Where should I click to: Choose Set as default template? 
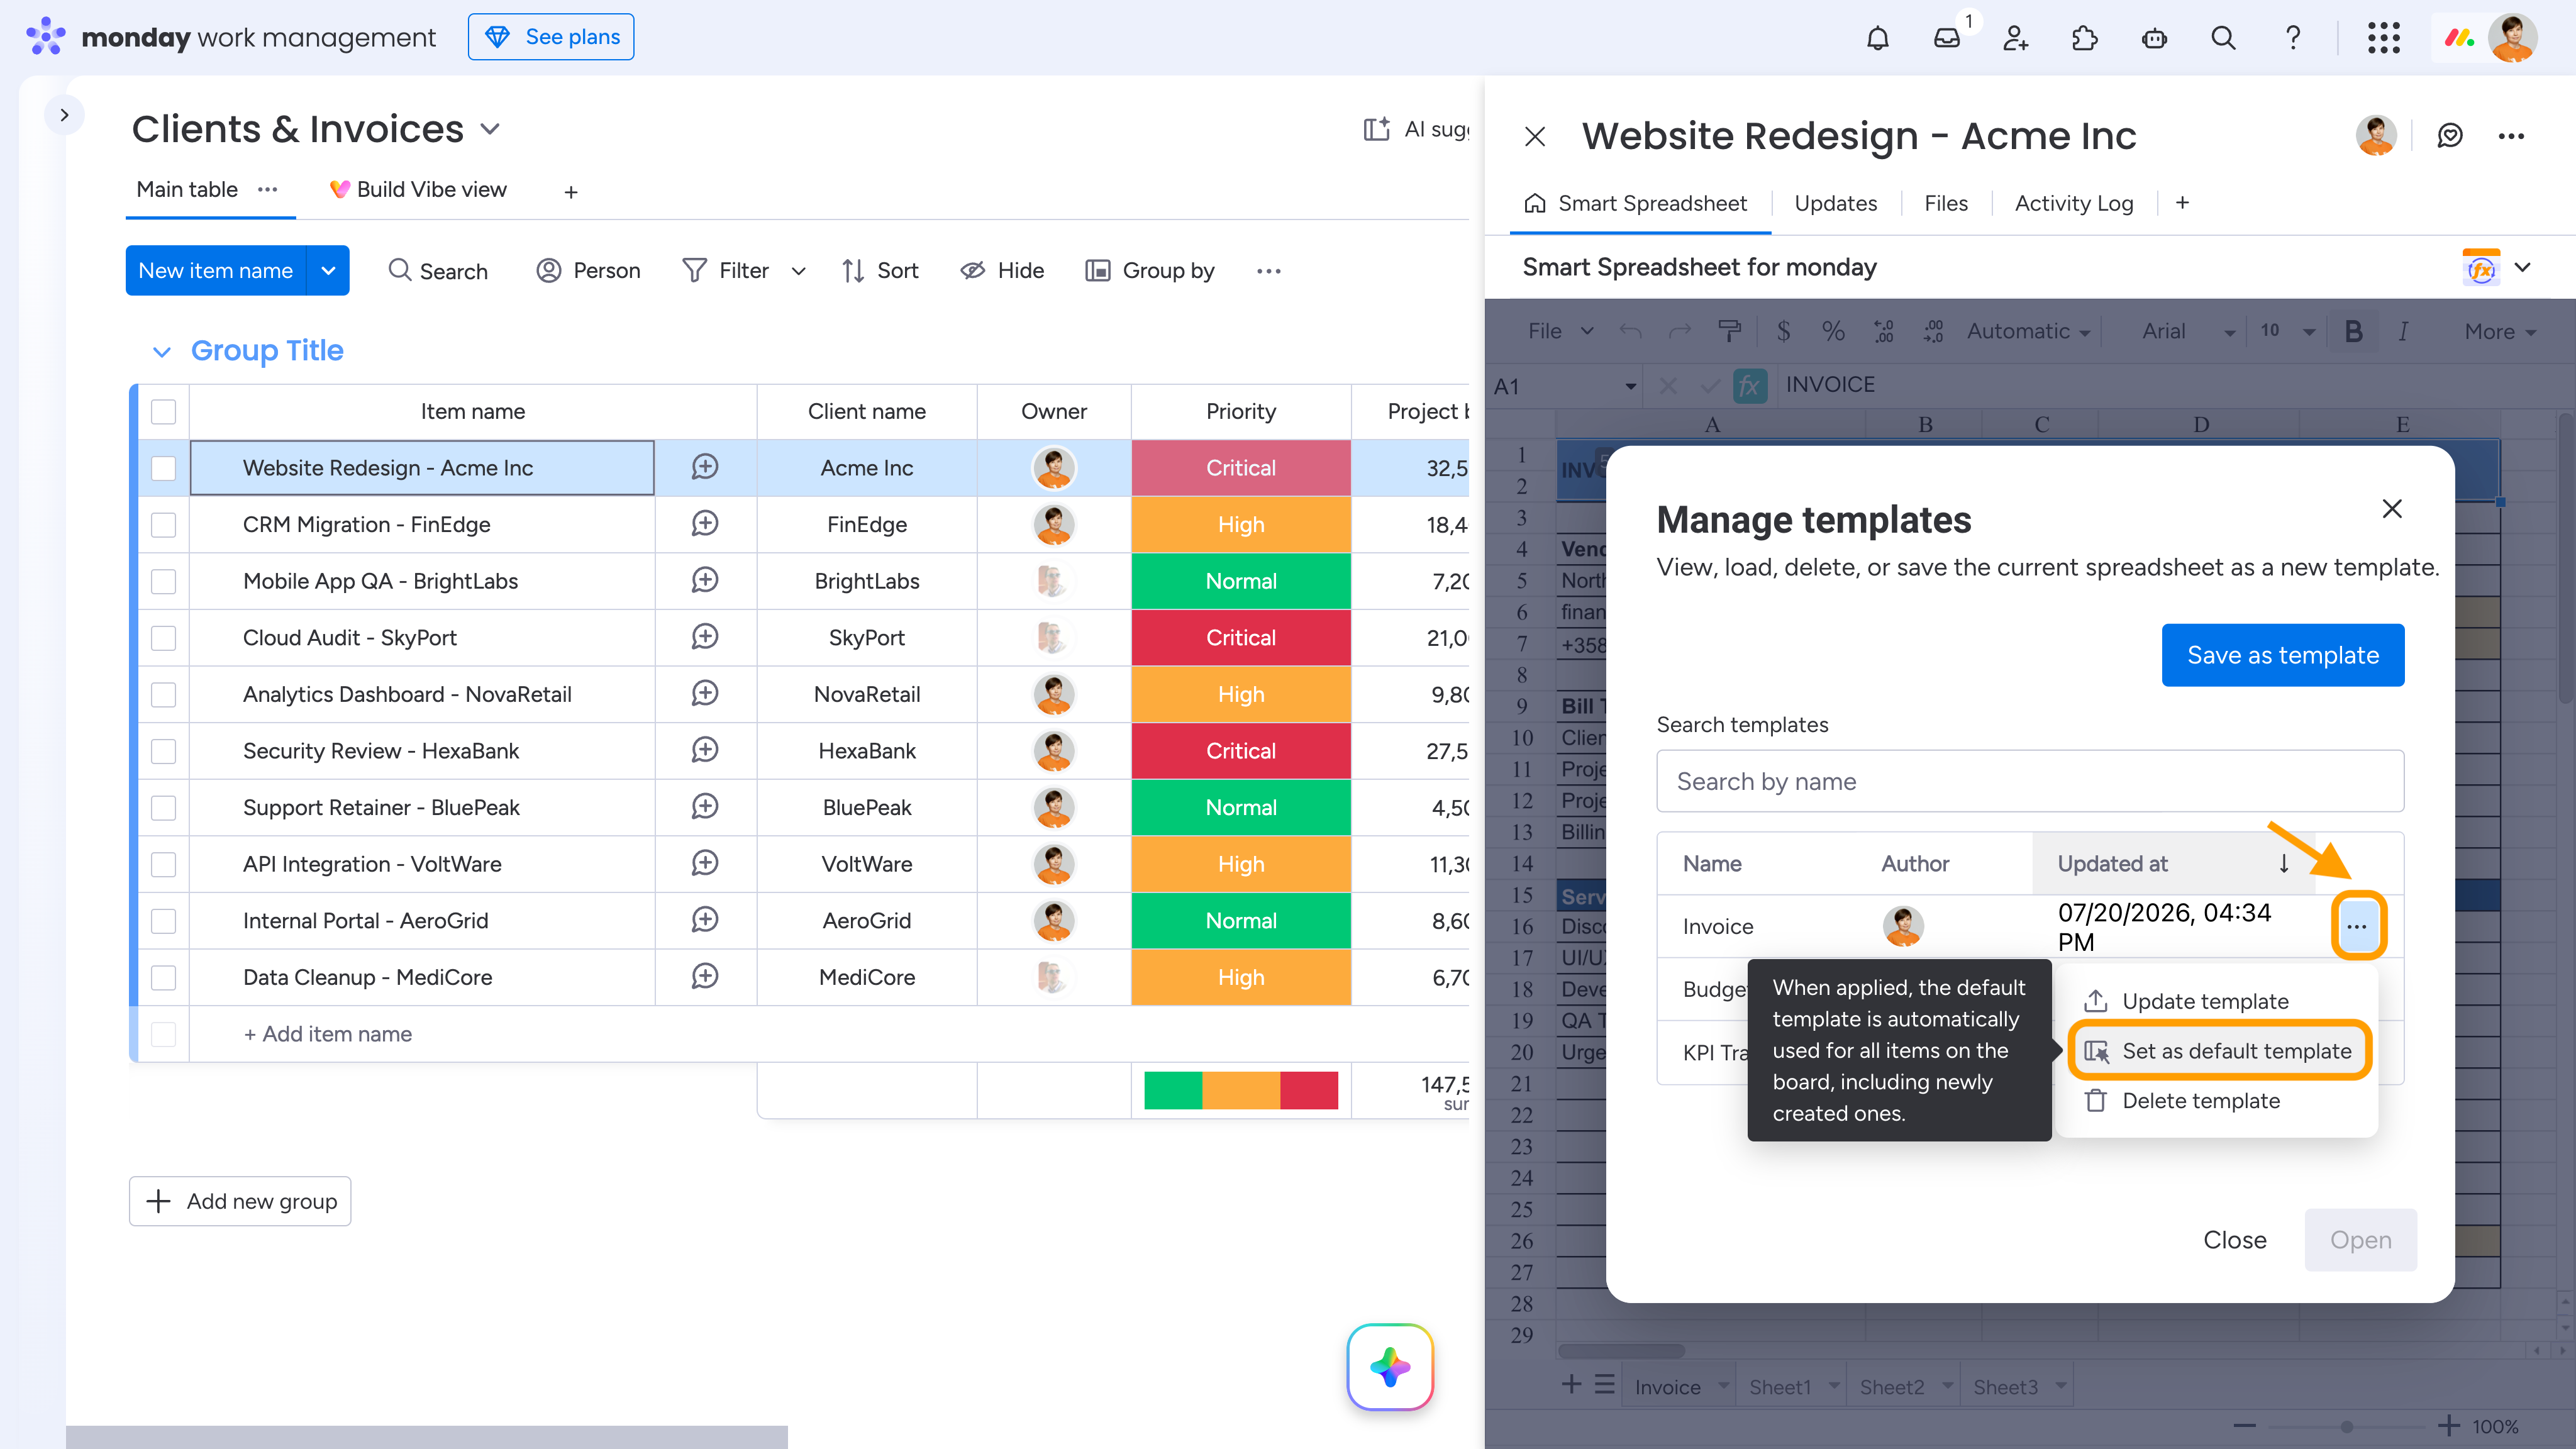coord(2219,1051)
